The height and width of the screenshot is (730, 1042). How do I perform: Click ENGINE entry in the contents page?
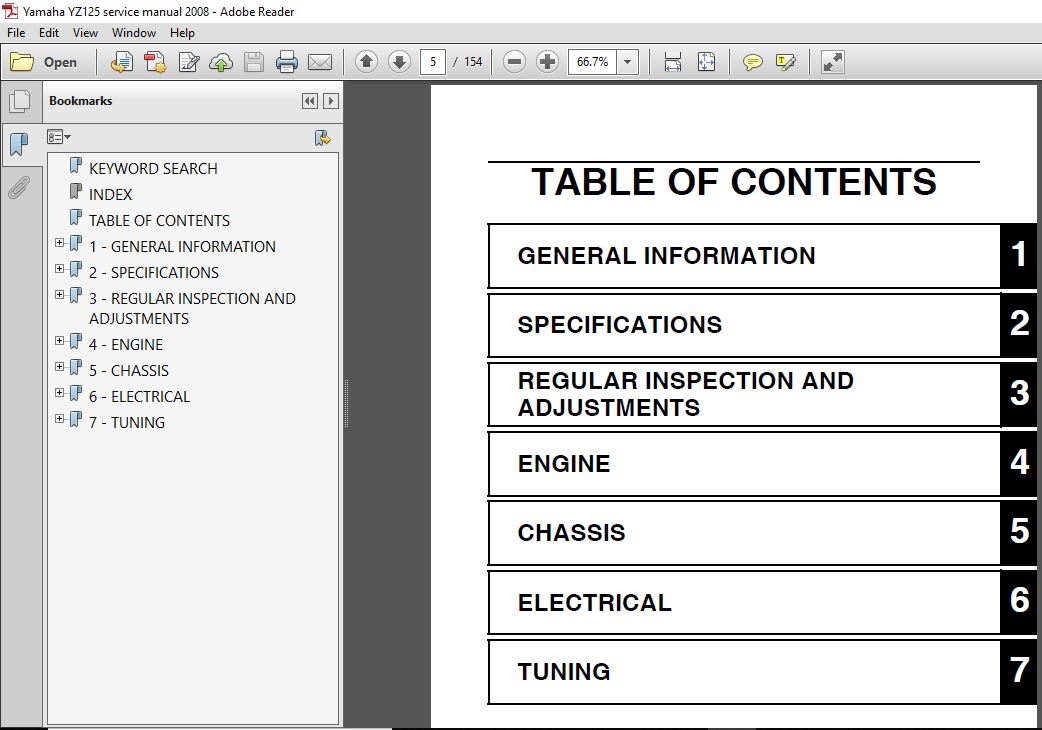pos(564,464)
